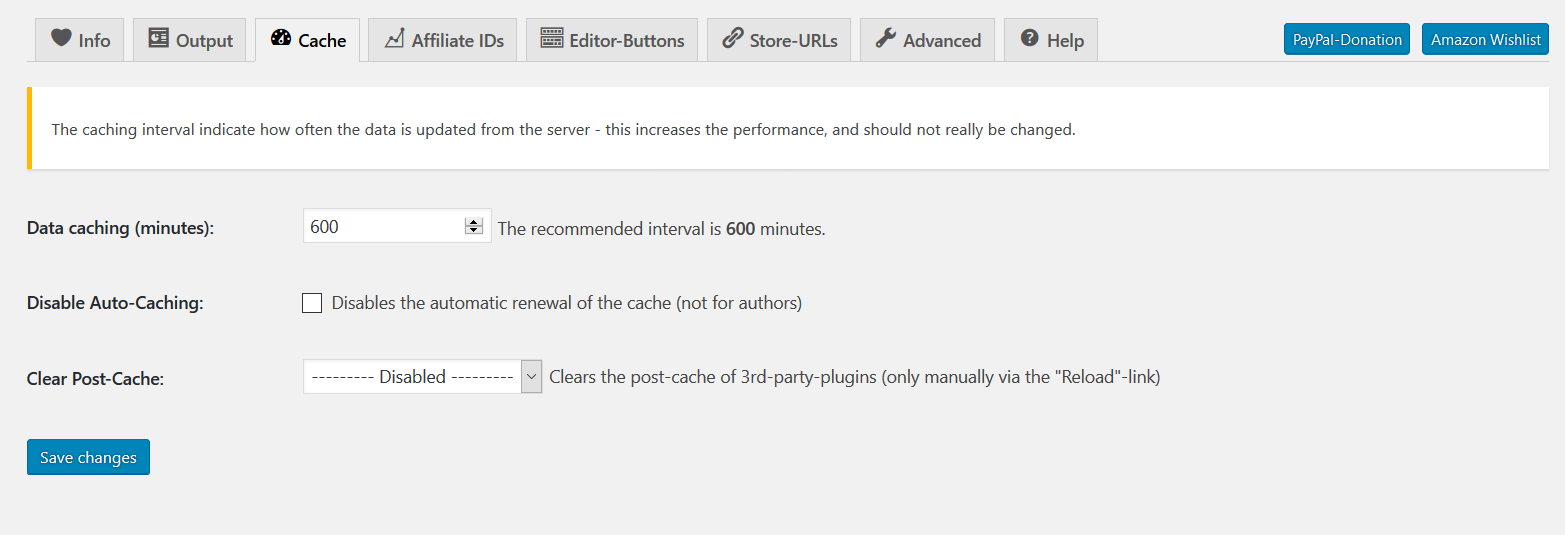Click the heart icon on Info tab
The width and height of the screenshot is (1565, 535).
click(61, 39)
